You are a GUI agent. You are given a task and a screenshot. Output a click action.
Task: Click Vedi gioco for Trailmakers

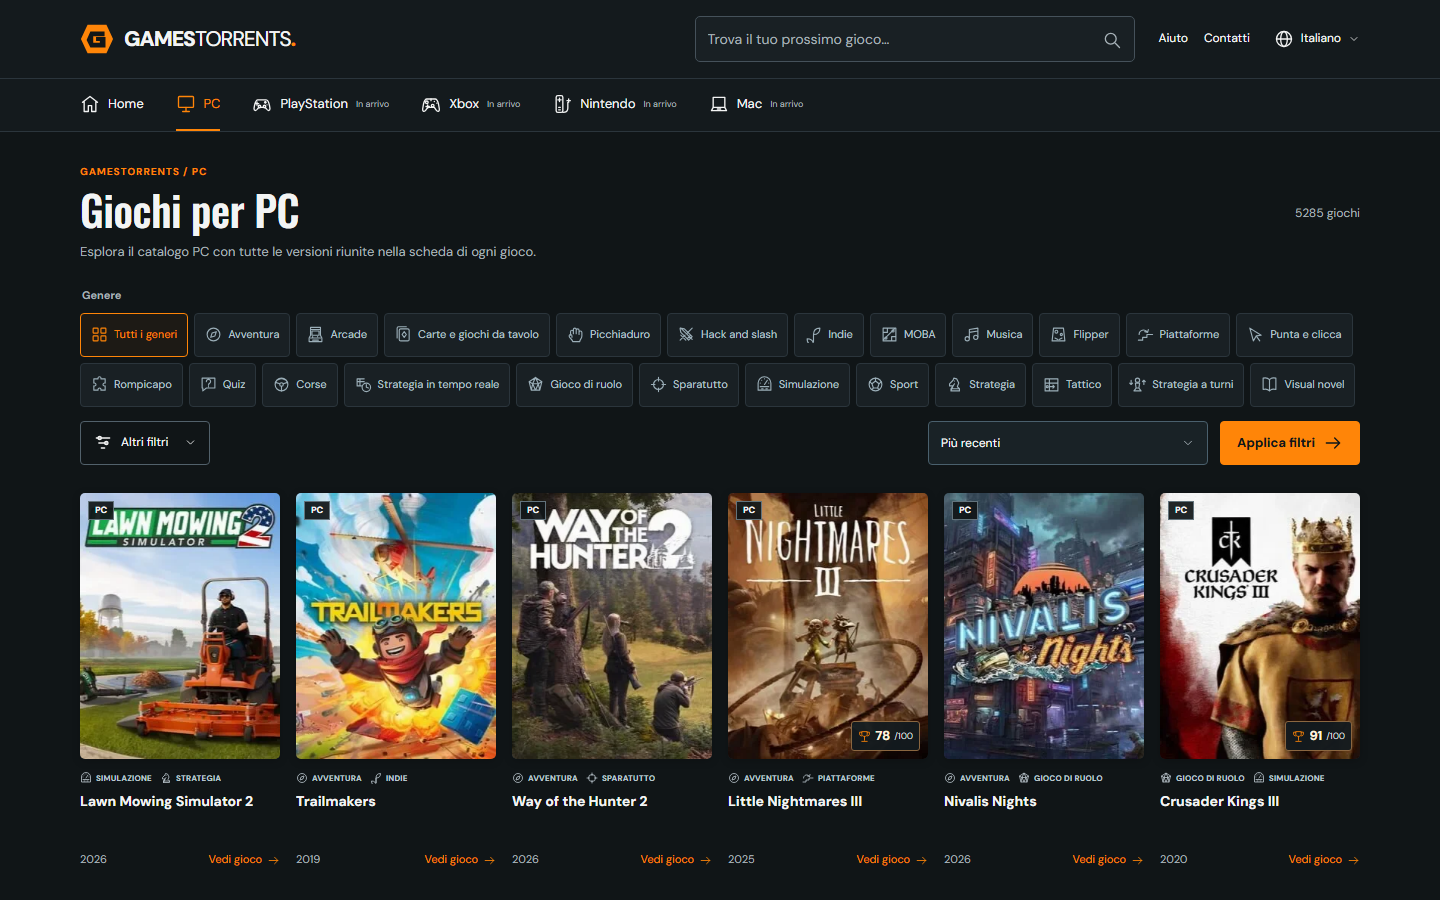point(459,860)
